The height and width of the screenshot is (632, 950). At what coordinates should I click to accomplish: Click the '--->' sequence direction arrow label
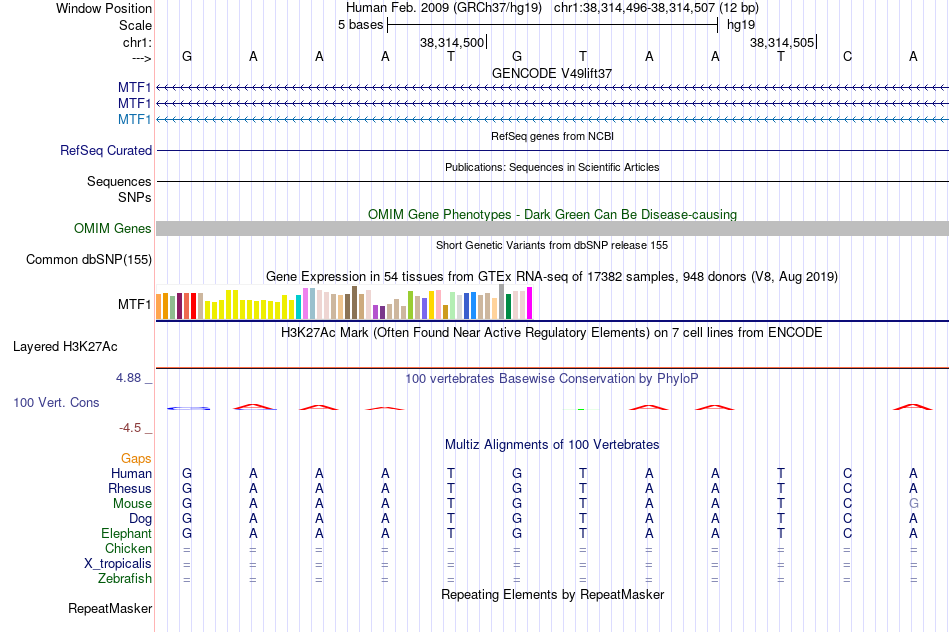coord(141,58)
